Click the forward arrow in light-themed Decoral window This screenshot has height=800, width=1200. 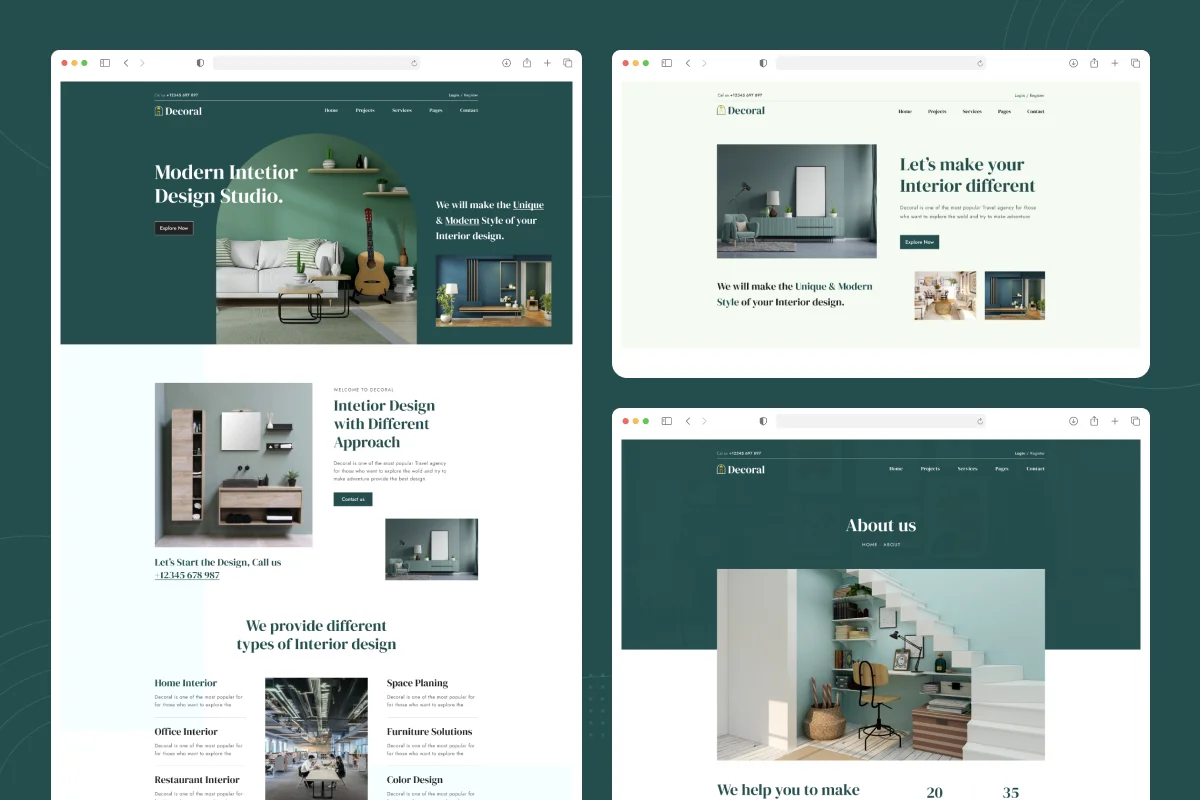coord(704,63)
